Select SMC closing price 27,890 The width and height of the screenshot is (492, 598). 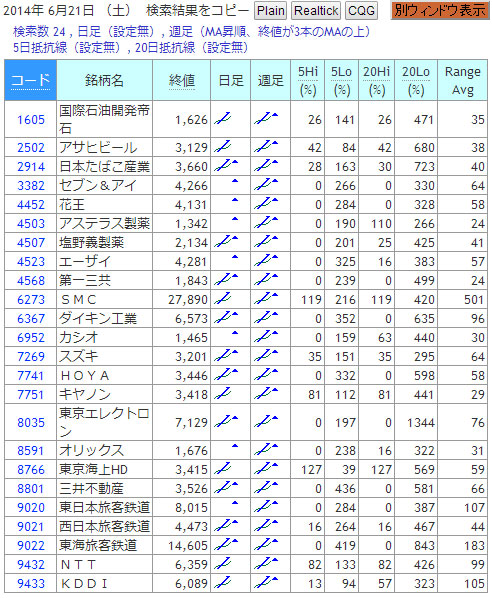click(x=188, y=300)
